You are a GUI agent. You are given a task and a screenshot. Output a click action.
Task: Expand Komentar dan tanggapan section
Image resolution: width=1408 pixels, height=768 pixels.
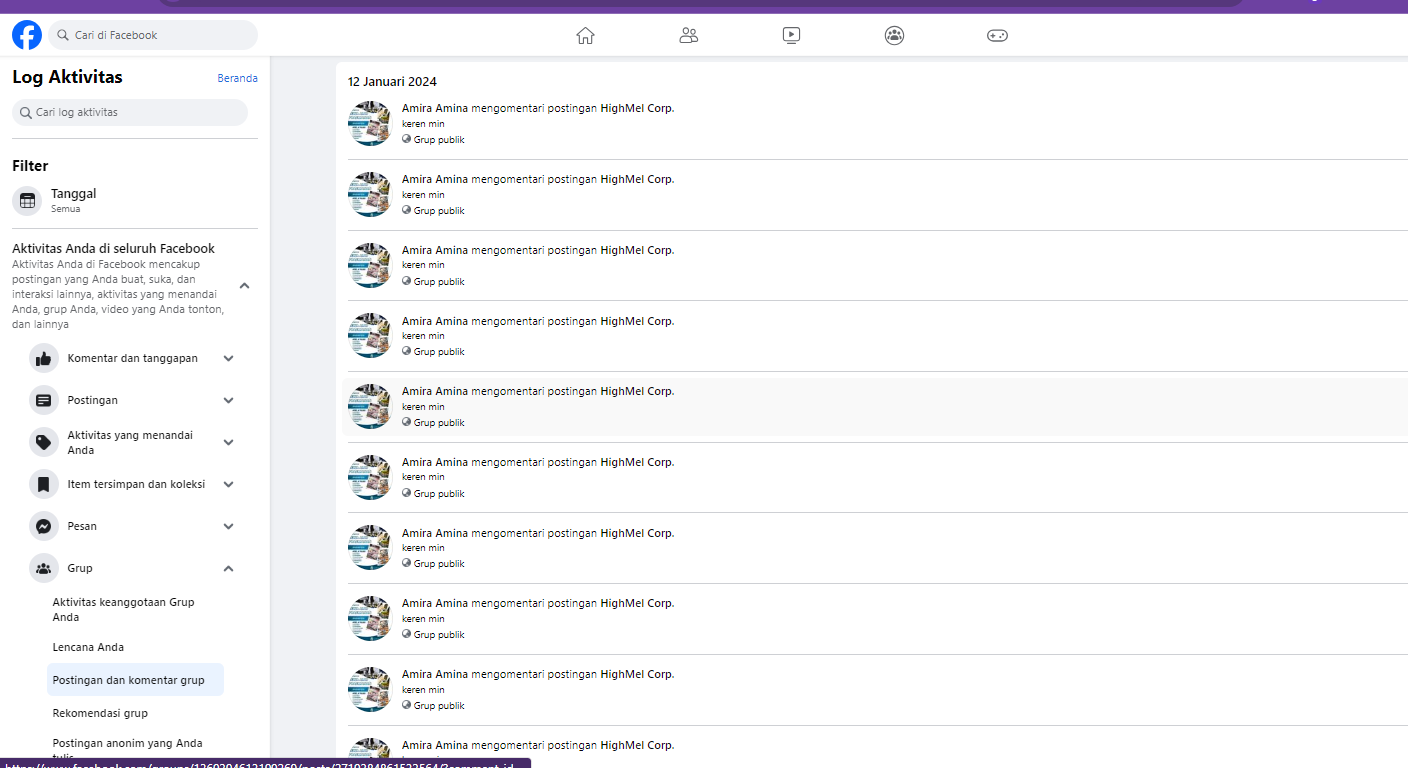229,358
